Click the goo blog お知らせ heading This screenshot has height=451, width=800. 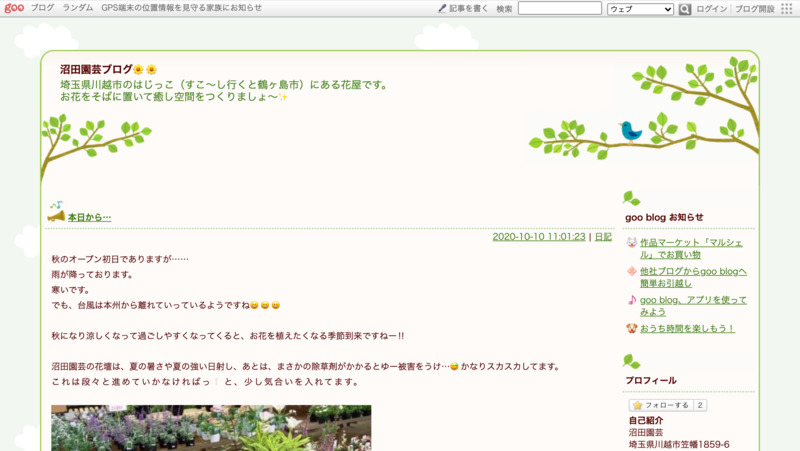pyautogui.click(x=664, y=217)
